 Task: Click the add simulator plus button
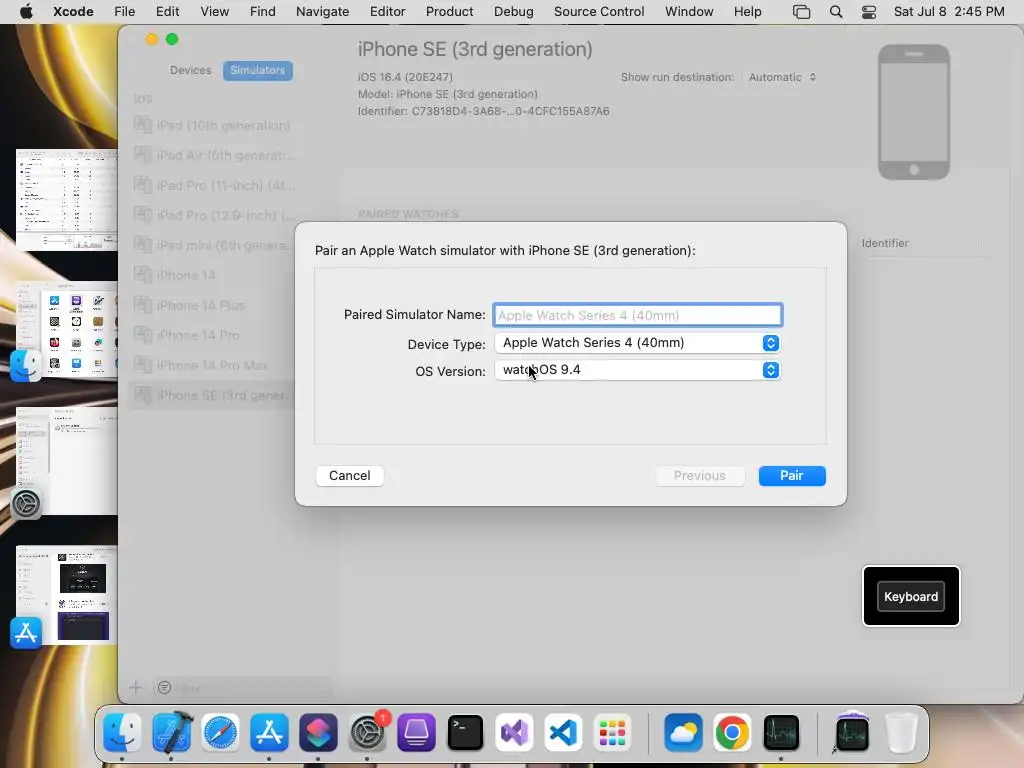tap(136, 687)
